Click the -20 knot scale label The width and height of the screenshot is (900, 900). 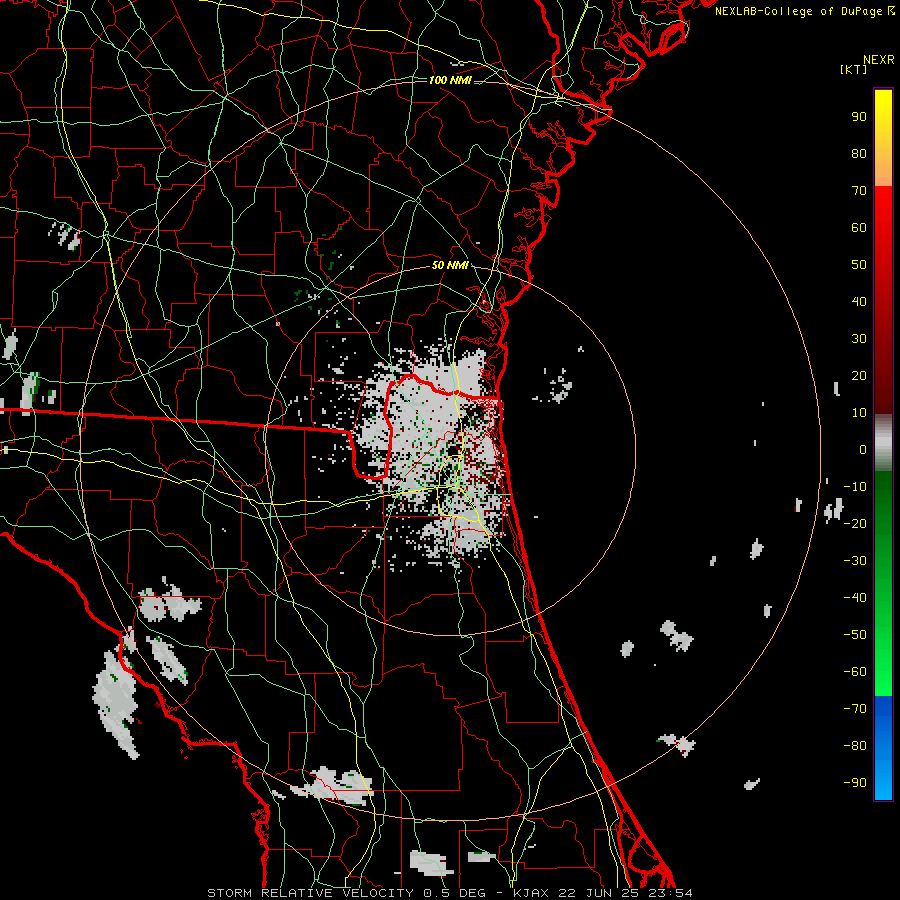click(855, 523)
